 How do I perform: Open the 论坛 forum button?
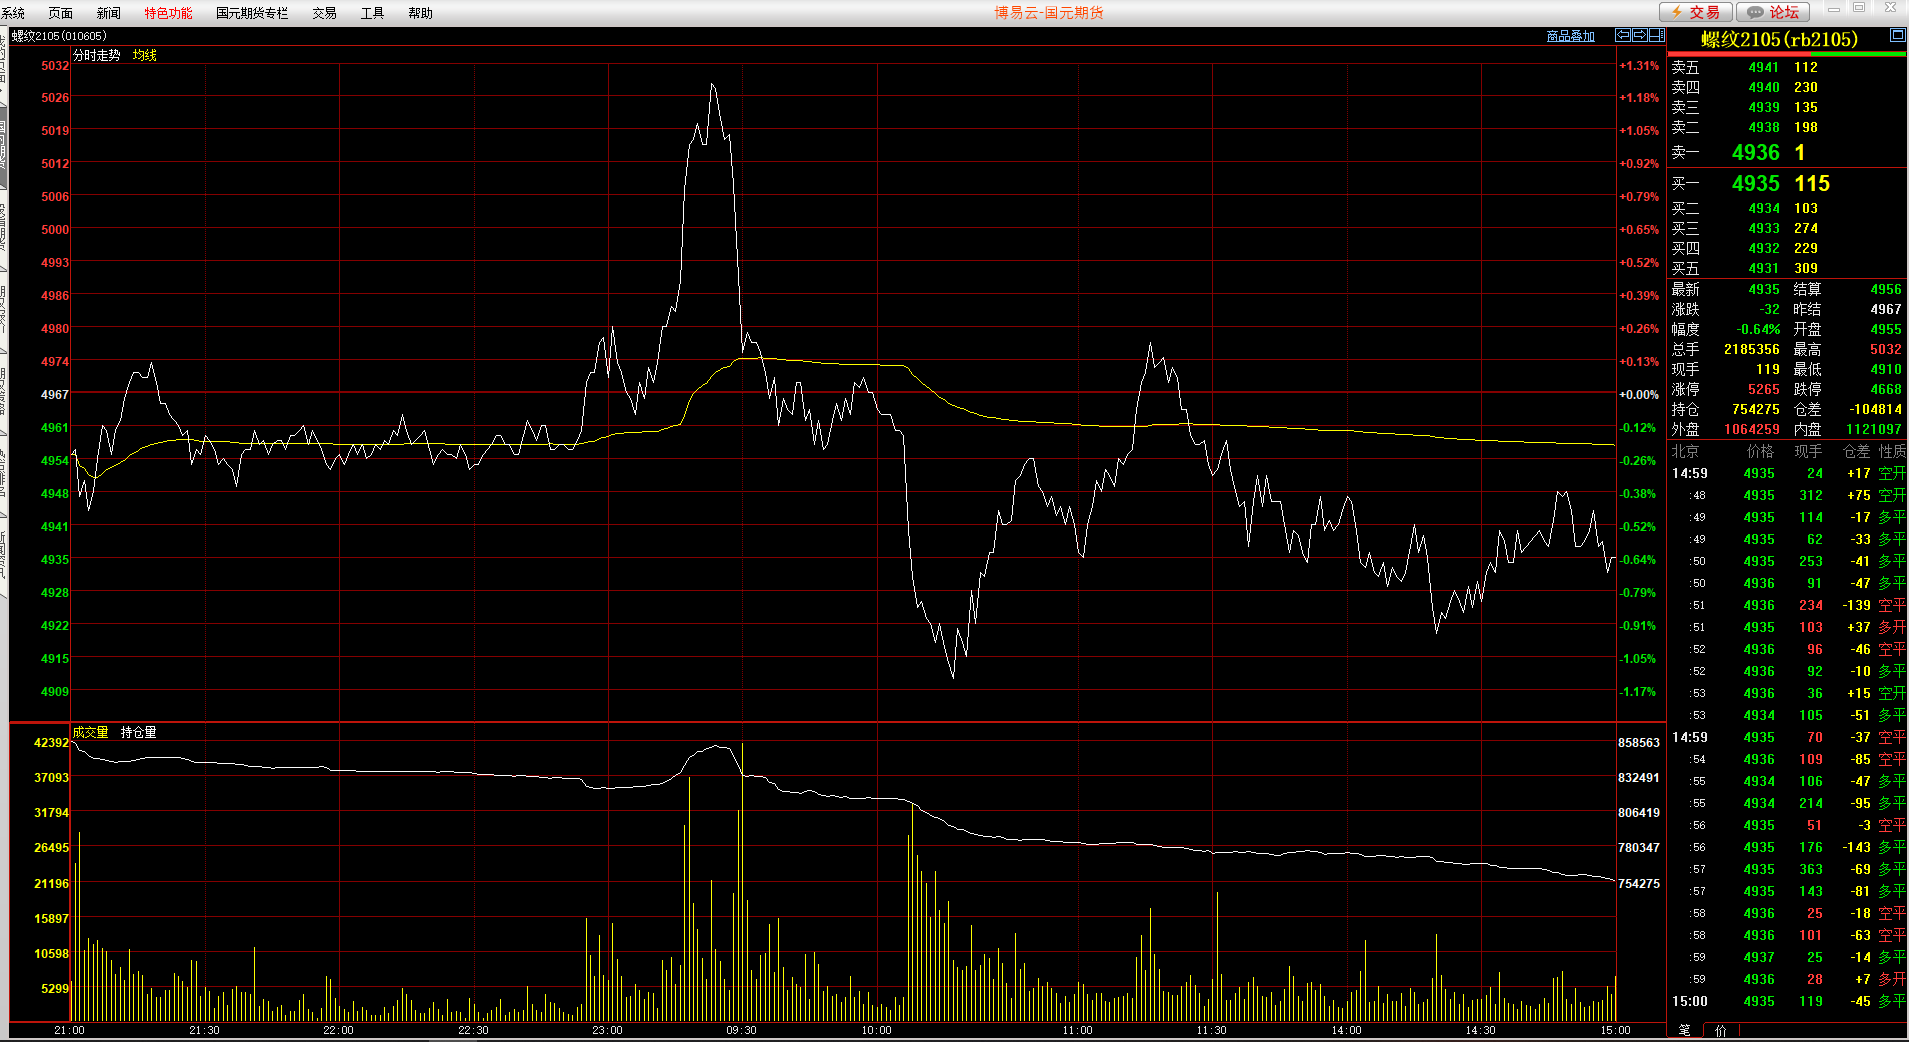point(1773,12)
